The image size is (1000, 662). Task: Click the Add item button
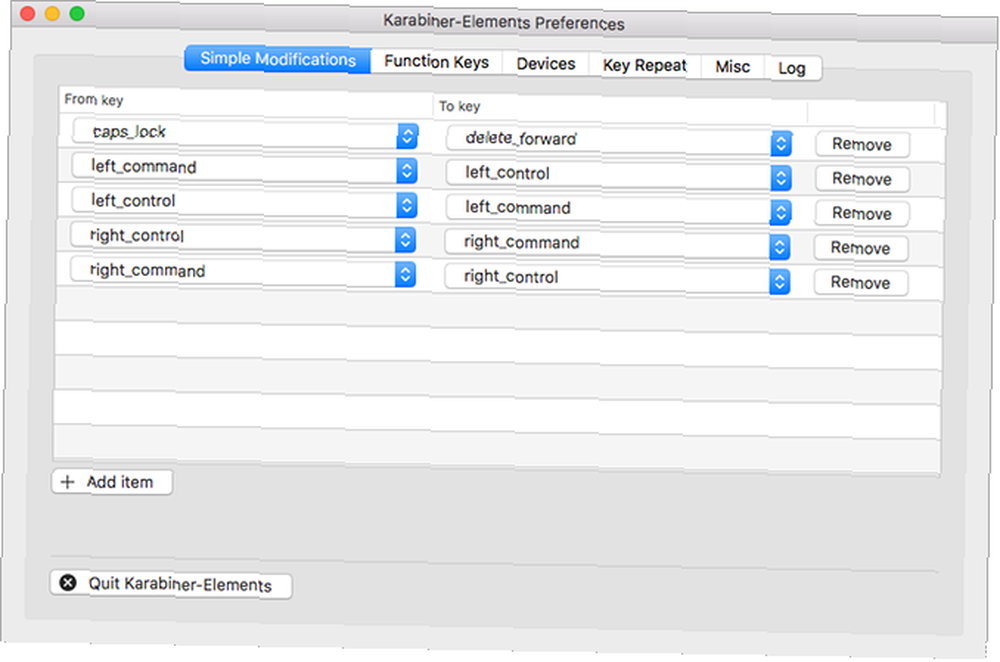click(x=112, y=482)
